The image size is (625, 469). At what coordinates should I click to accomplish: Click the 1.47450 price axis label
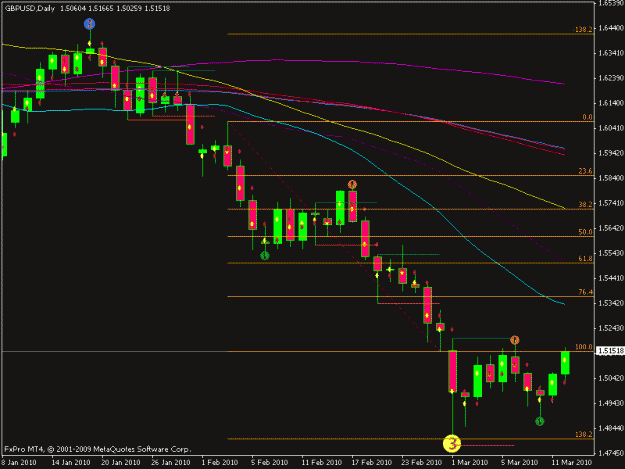point(610,453)
